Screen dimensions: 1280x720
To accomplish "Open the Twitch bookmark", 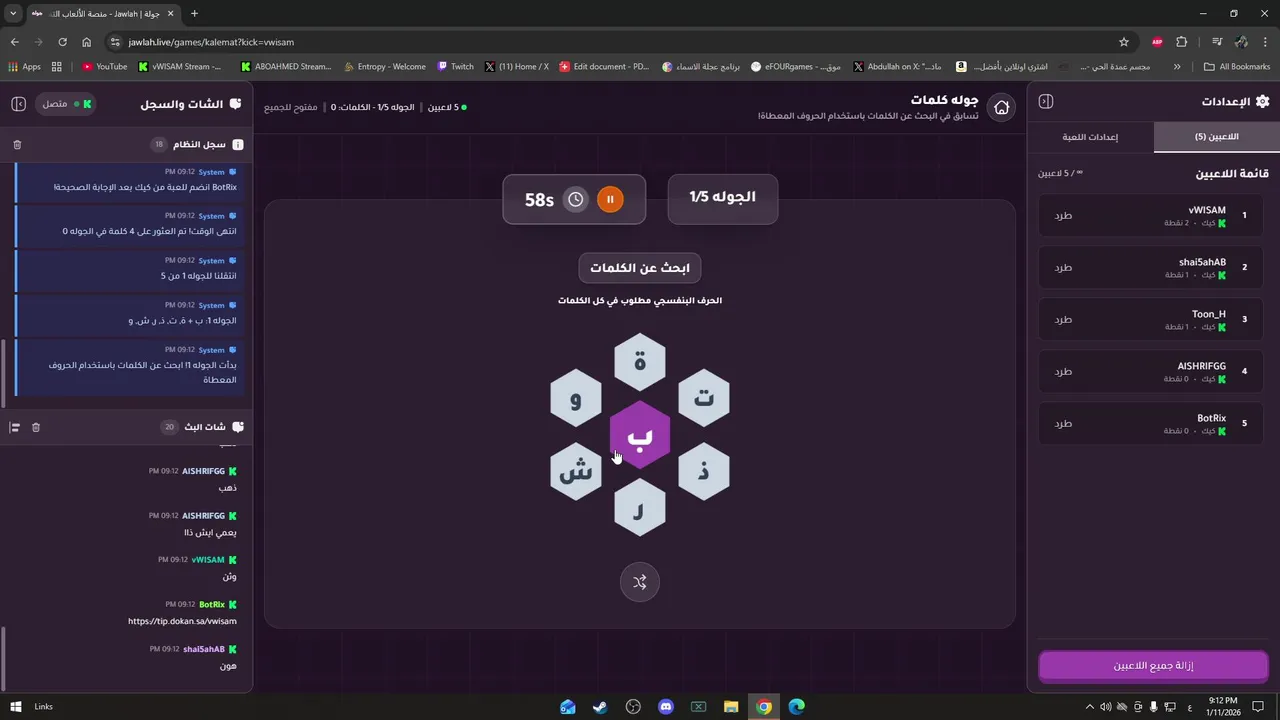I will pyautogui.click(x=455, y=67).
